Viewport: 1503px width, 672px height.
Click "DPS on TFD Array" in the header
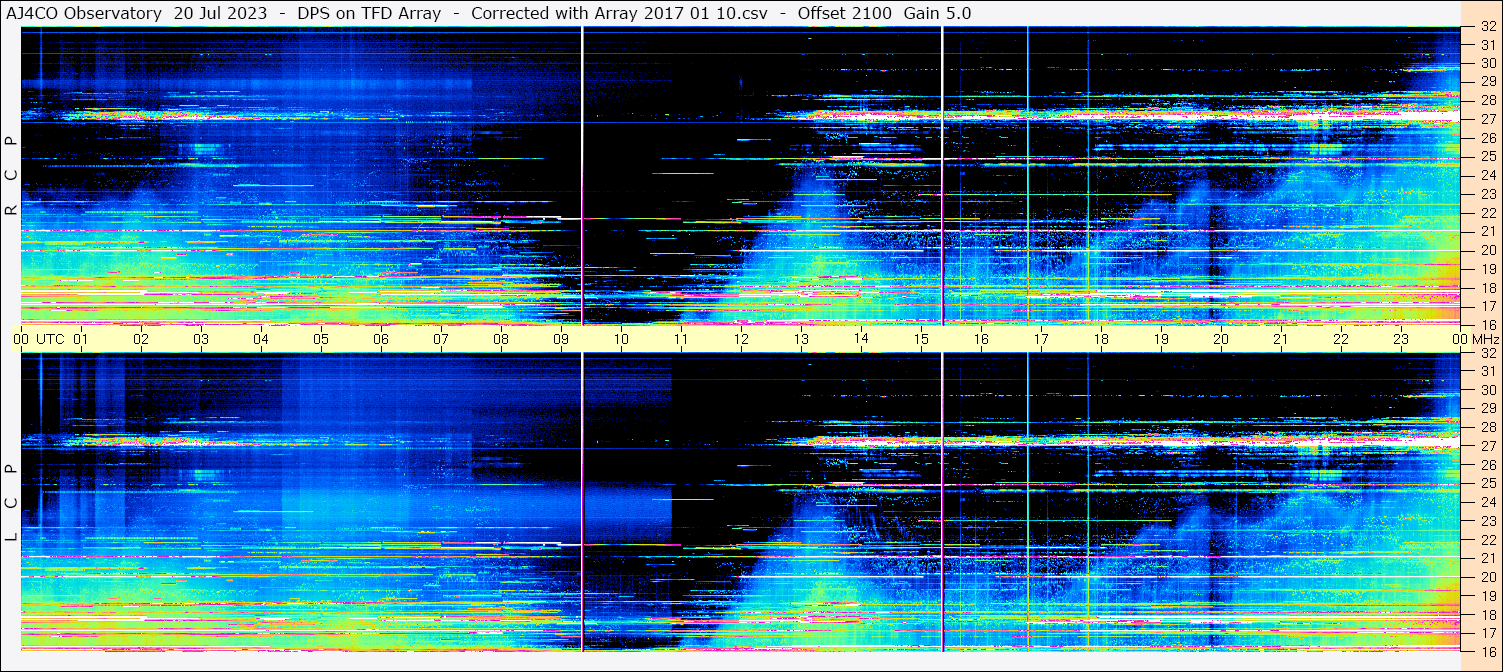pos(370,13)
